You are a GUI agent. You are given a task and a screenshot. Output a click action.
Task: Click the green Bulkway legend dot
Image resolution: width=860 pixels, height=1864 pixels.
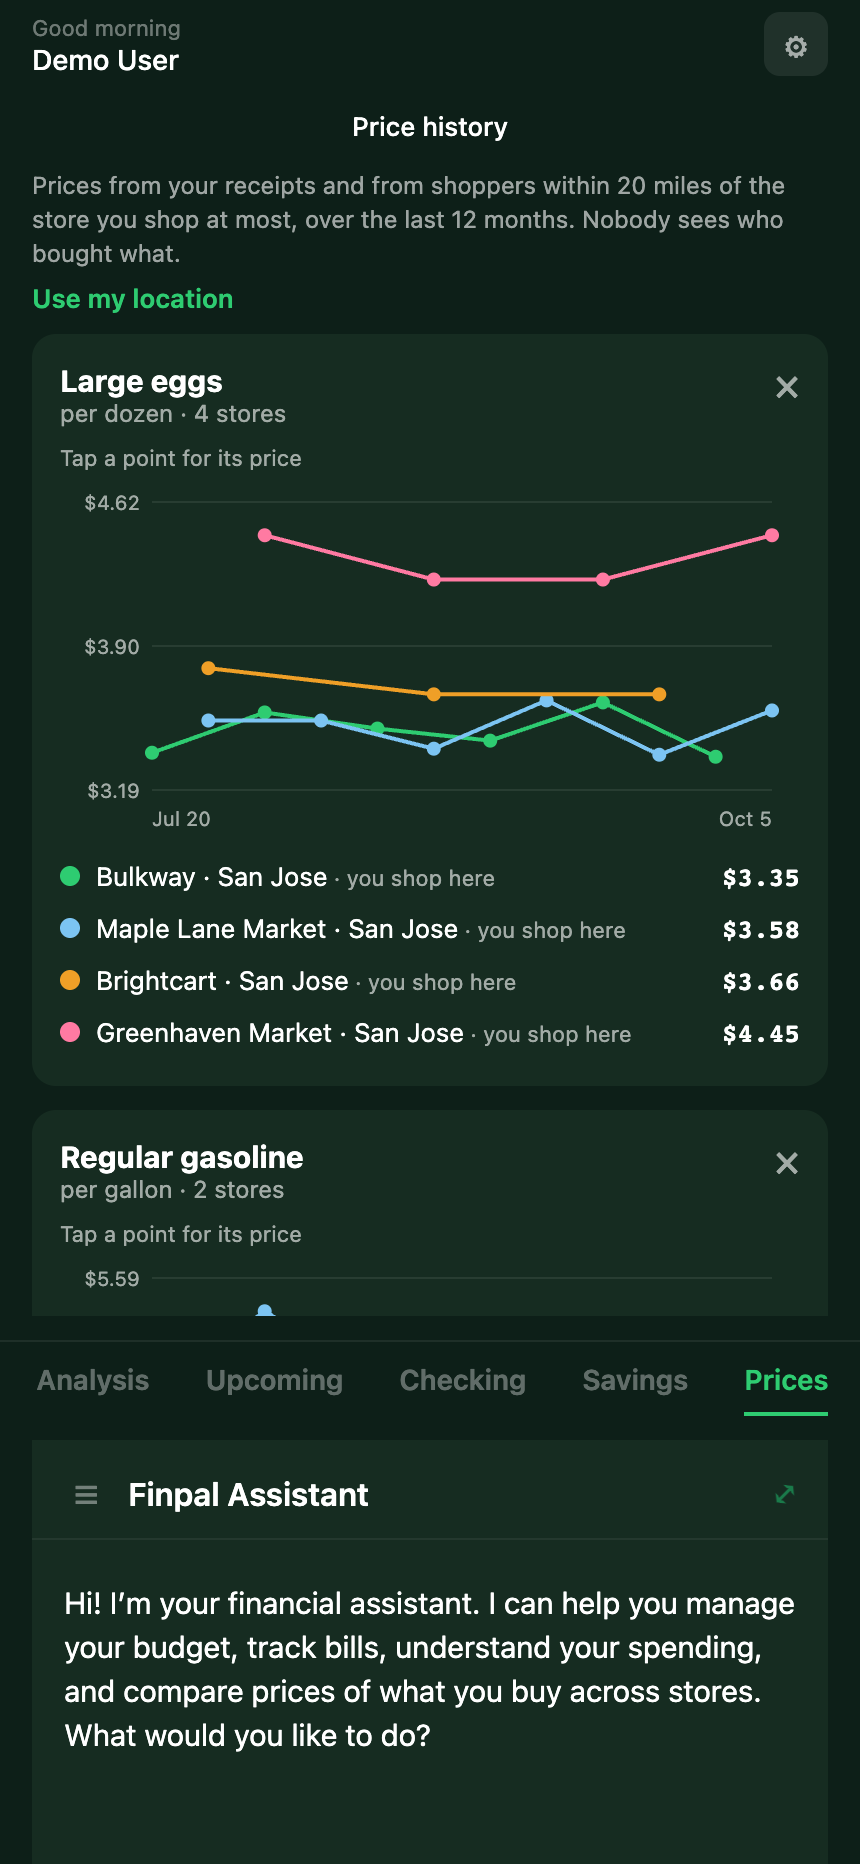pyautogui.click(x=70, y=876)
